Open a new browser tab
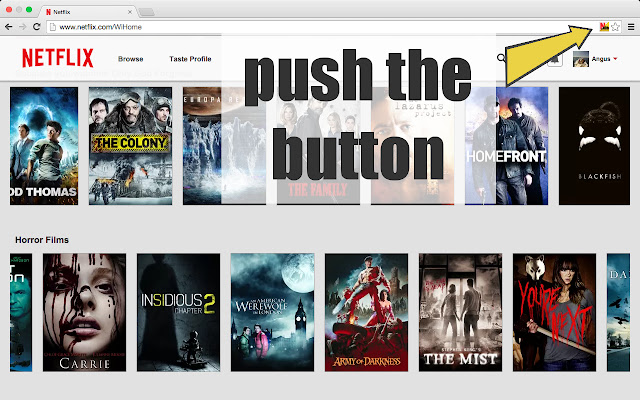Image resolution: width=640 pixels, height=400 pixels. coord(147,12)
